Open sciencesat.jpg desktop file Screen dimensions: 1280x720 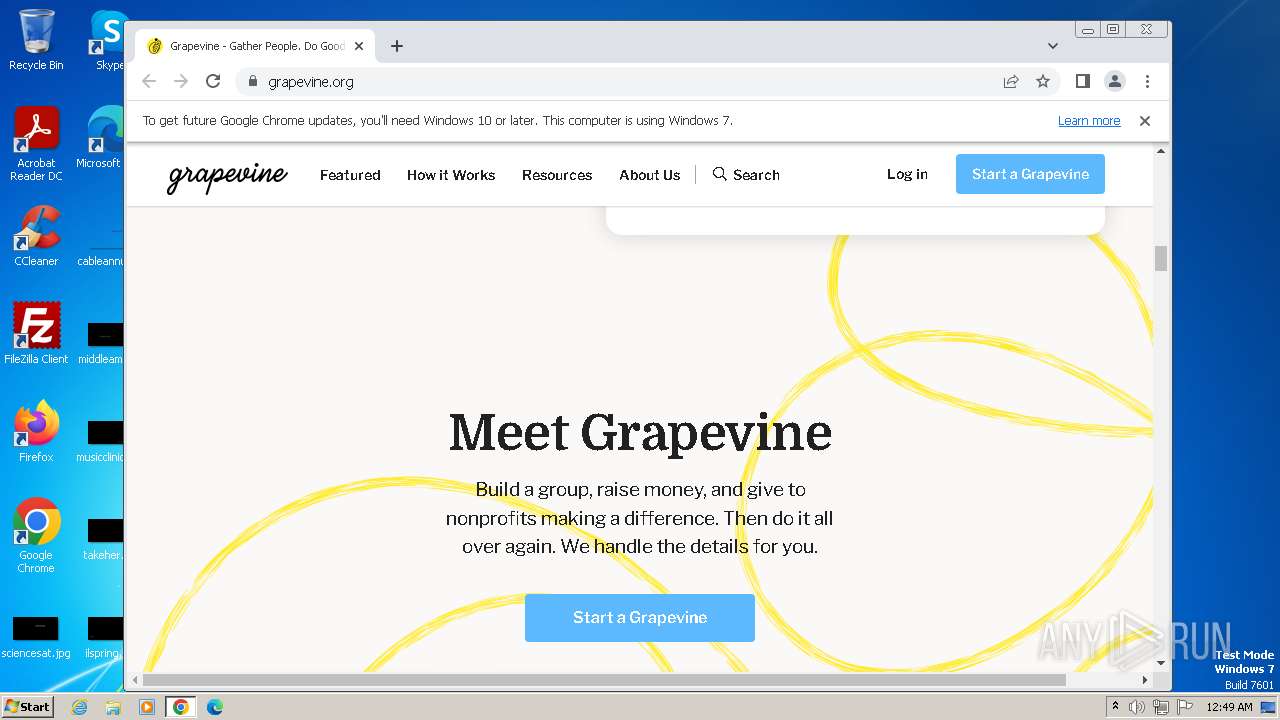[x=36, y=638]
